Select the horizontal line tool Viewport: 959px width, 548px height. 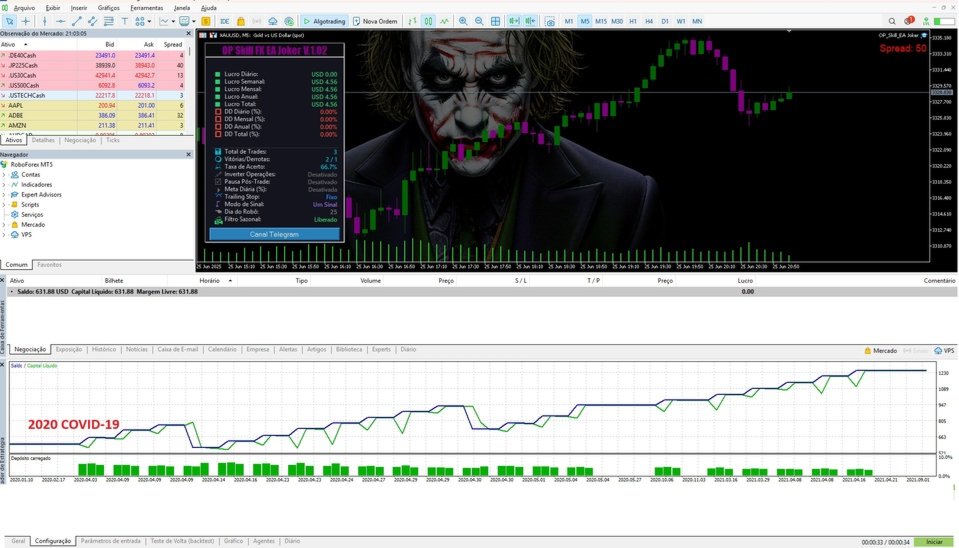click(x=61, y=21)
